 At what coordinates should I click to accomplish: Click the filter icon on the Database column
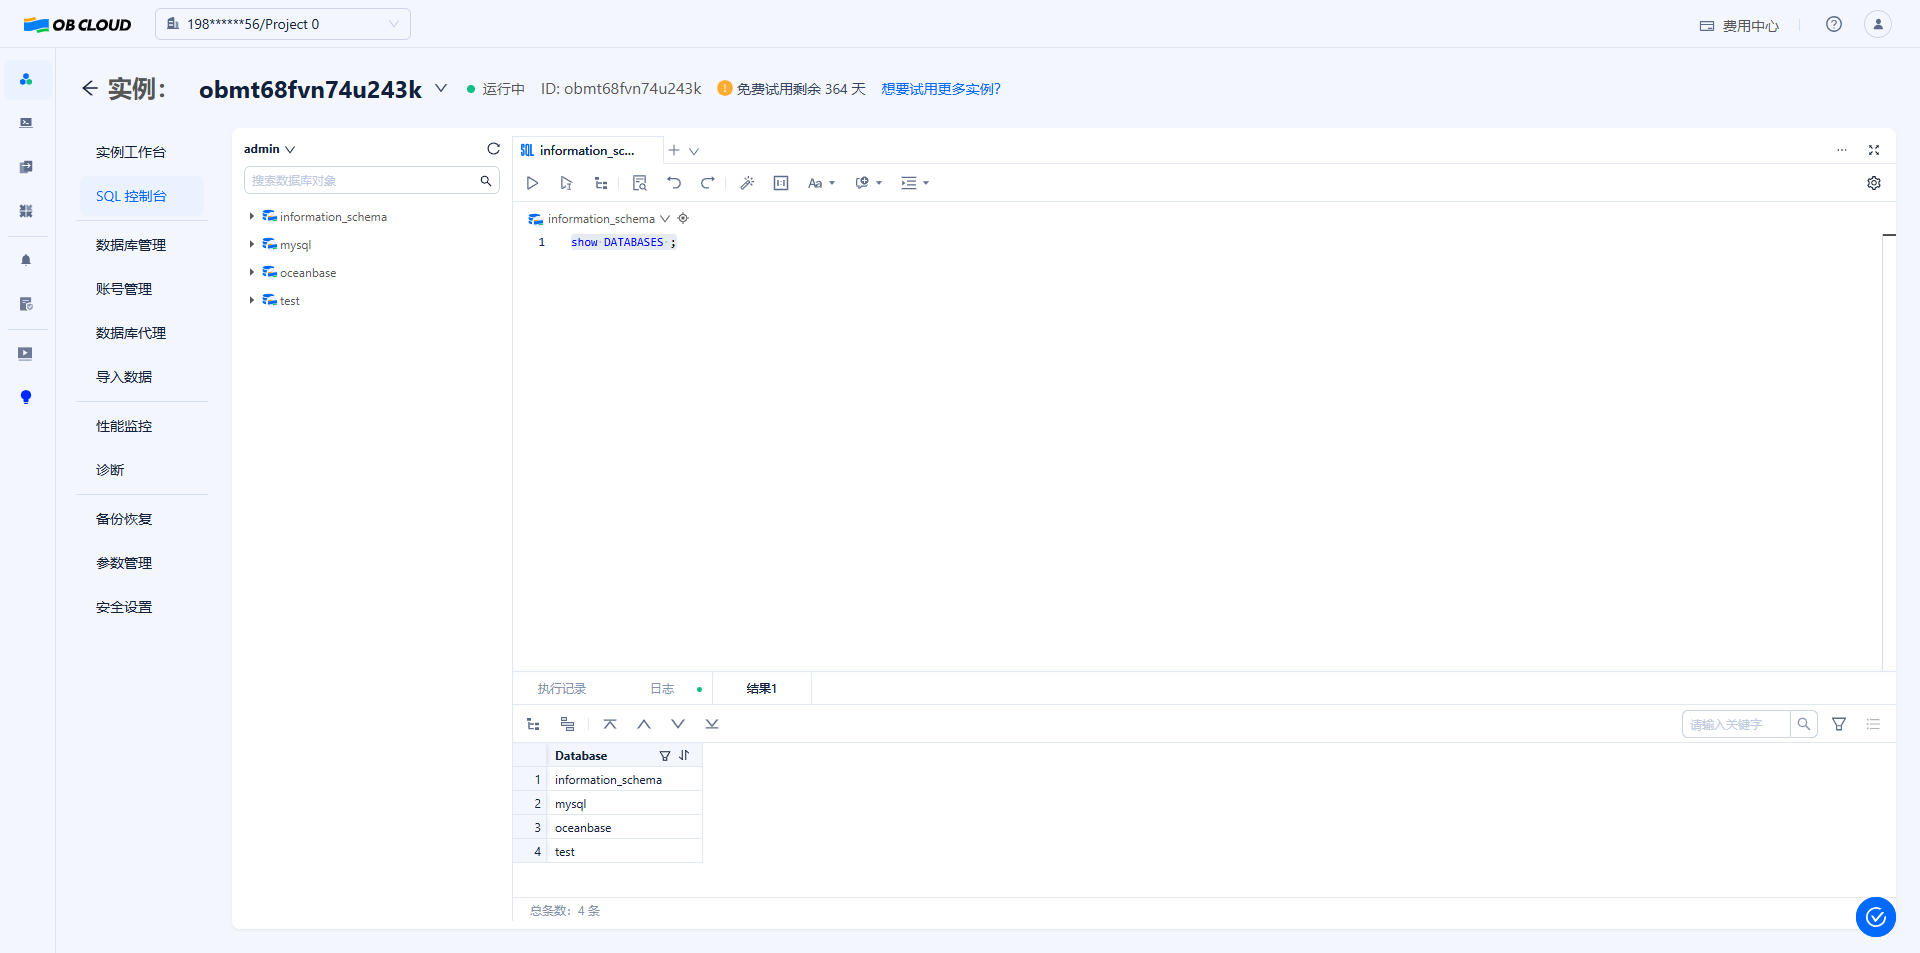point(665,756)
